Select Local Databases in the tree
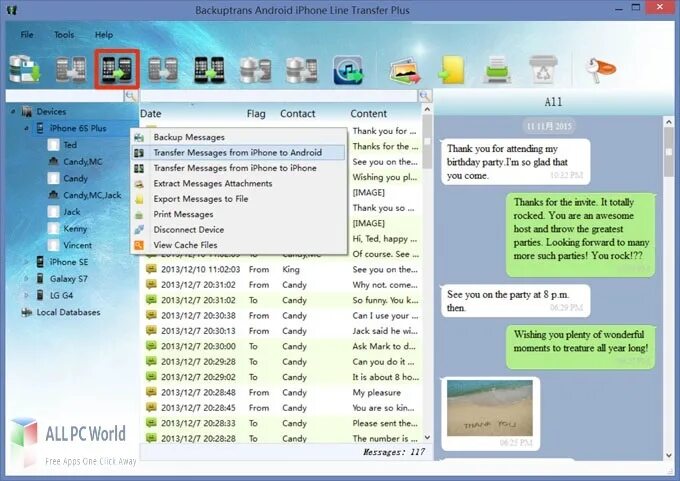Viewport: 680px width, 481px height. click(68, 312)
